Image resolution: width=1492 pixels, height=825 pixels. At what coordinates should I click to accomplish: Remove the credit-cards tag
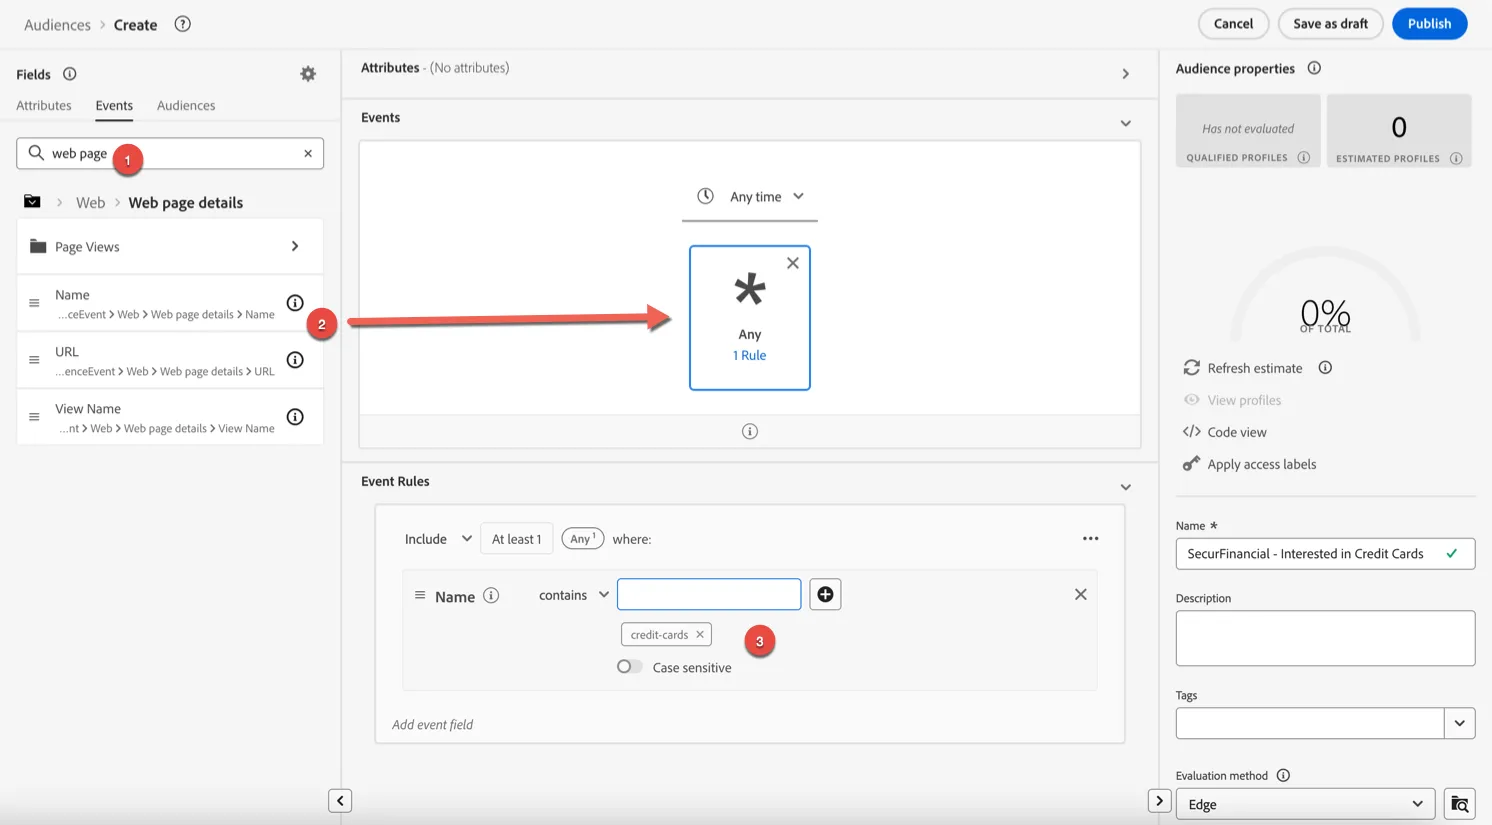pyautogui.click(x=700, y=635)
